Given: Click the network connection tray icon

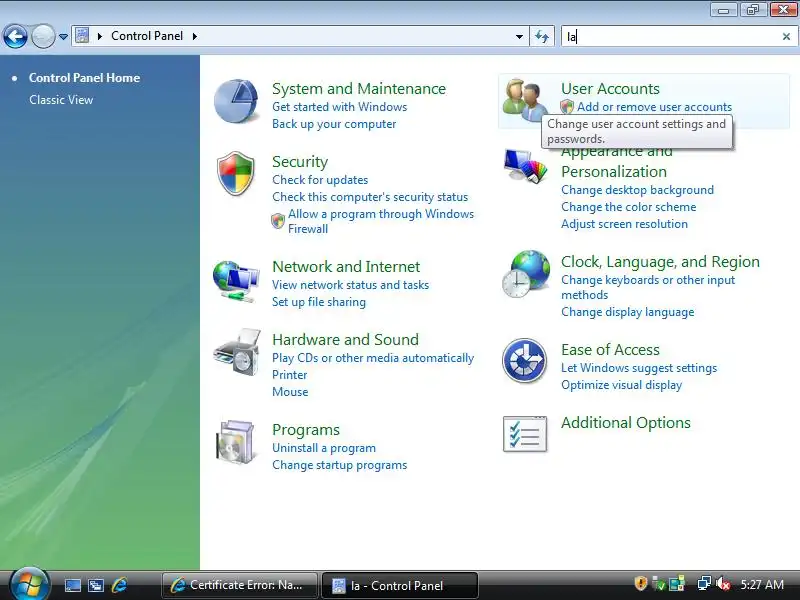Looking at the screenshot, I should tap(704, 584).
